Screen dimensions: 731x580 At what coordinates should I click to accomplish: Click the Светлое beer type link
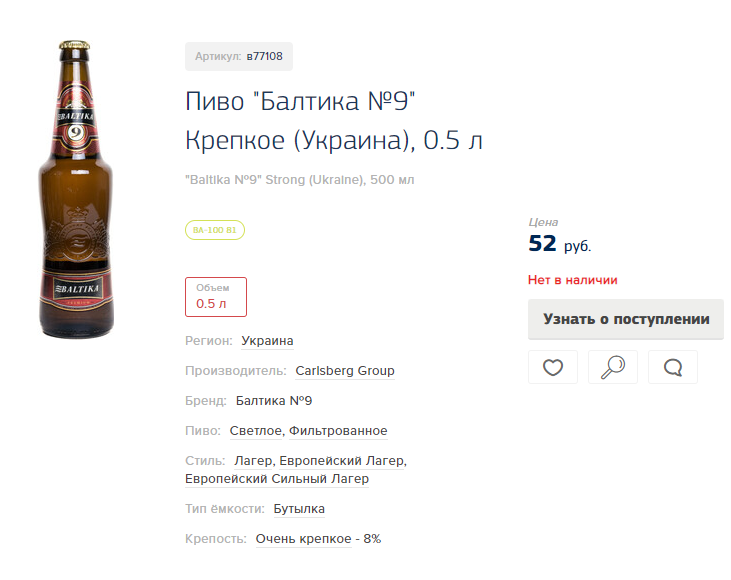(x=256, y=431)
